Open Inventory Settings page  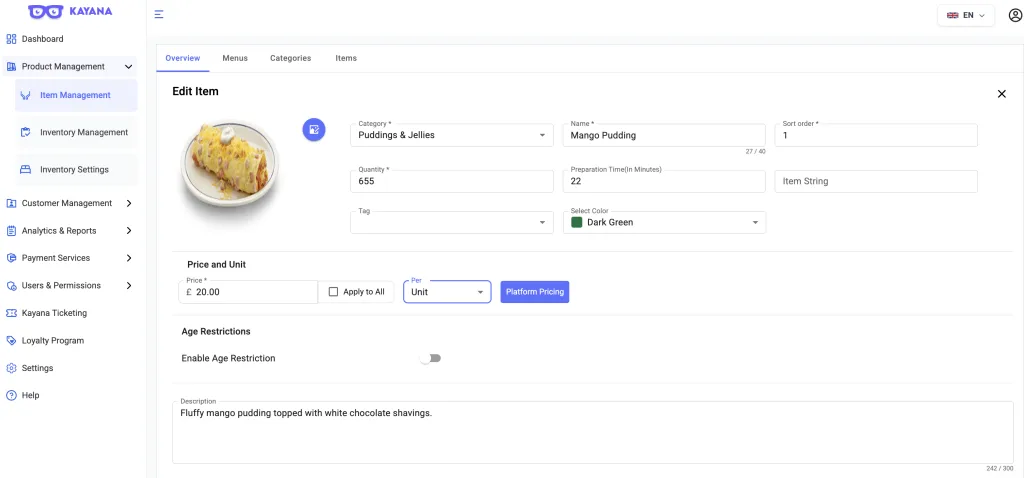coord(76,170)
